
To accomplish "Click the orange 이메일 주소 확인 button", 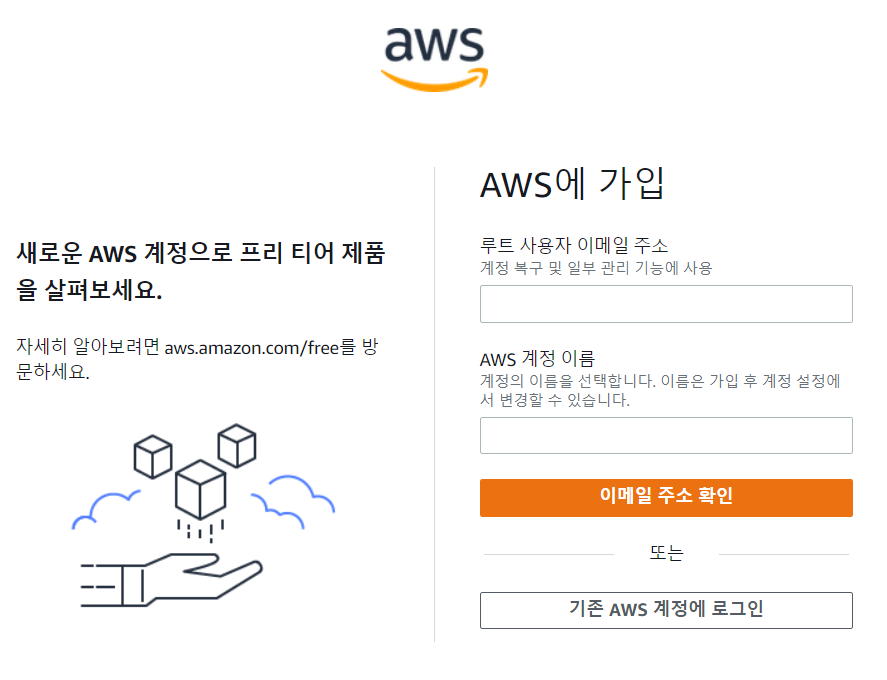I will (x=666, y=498).
